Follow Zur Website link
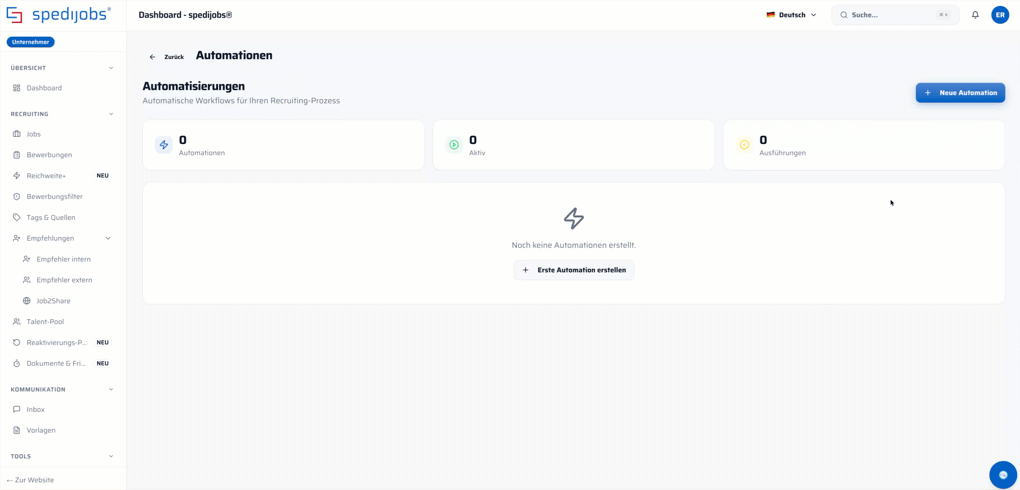1020x490 pixels. coord(31,480)
